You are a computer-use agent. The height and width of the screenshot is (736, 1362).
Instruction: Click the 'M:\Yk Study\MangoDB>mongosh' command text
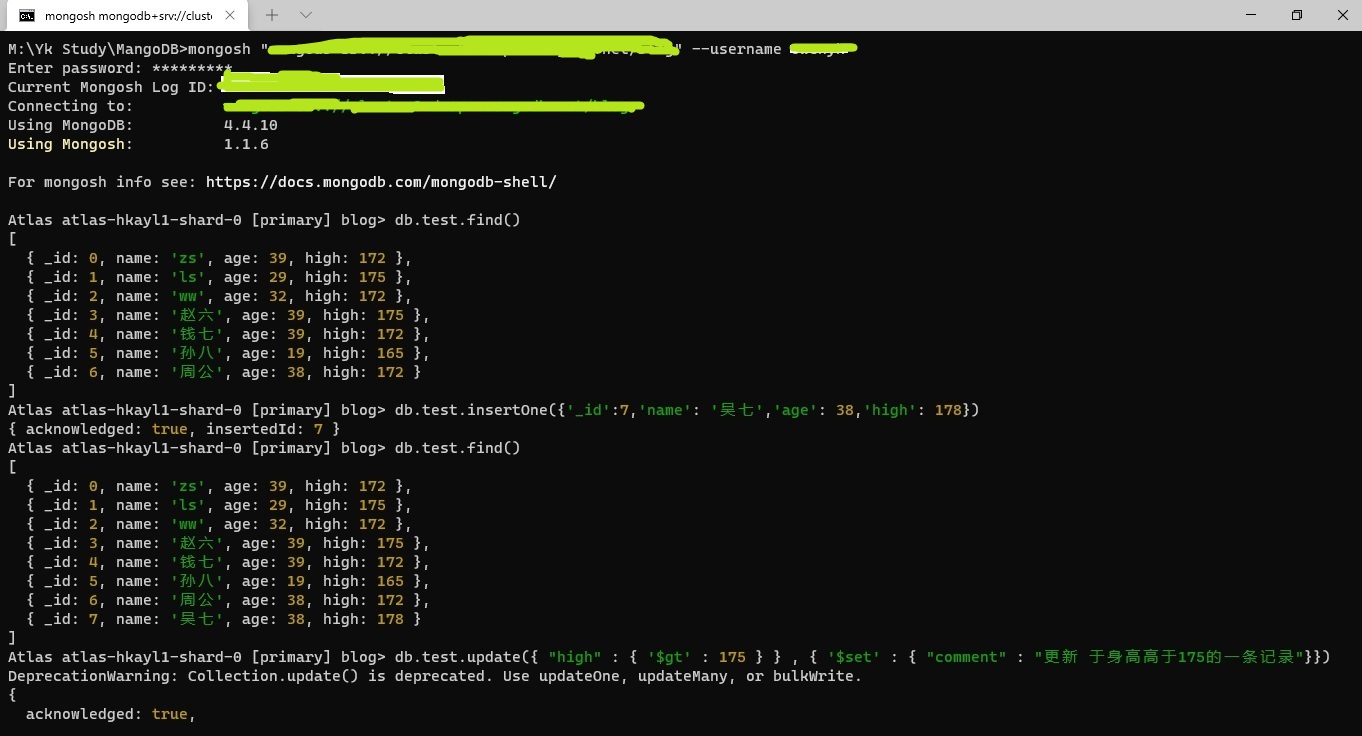[x=129, y=49]
